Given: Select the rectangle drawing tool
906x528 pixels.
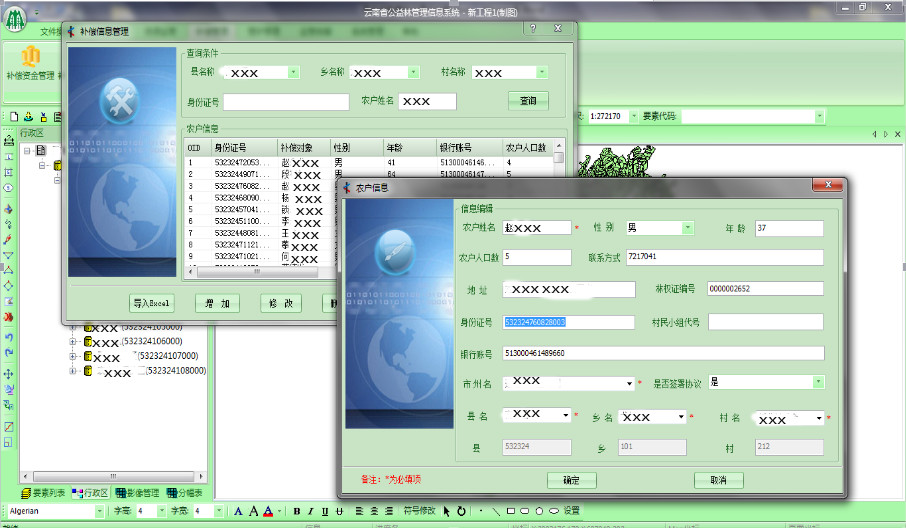Looking at the screenshot, I should pos(510,511).
